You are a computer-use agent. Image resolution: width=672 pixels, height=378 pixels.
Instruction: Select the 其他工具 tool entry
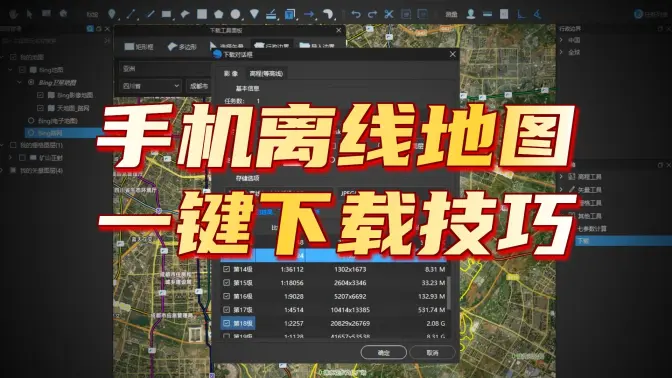point(590,216)
